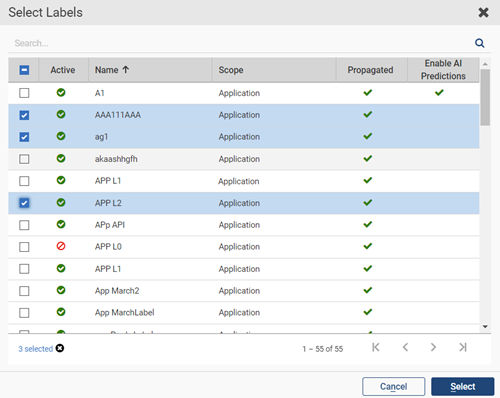Viewport: 500px width, 398px height.
Task: Check the APp API checkbox
Action: click(24, 225)
